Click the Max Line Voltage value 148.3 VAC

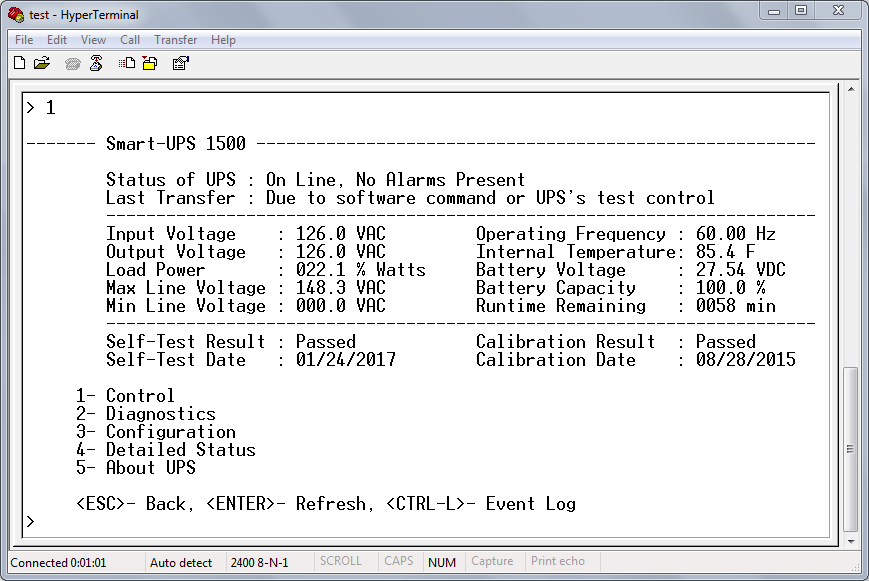click(x=340, y=287)
